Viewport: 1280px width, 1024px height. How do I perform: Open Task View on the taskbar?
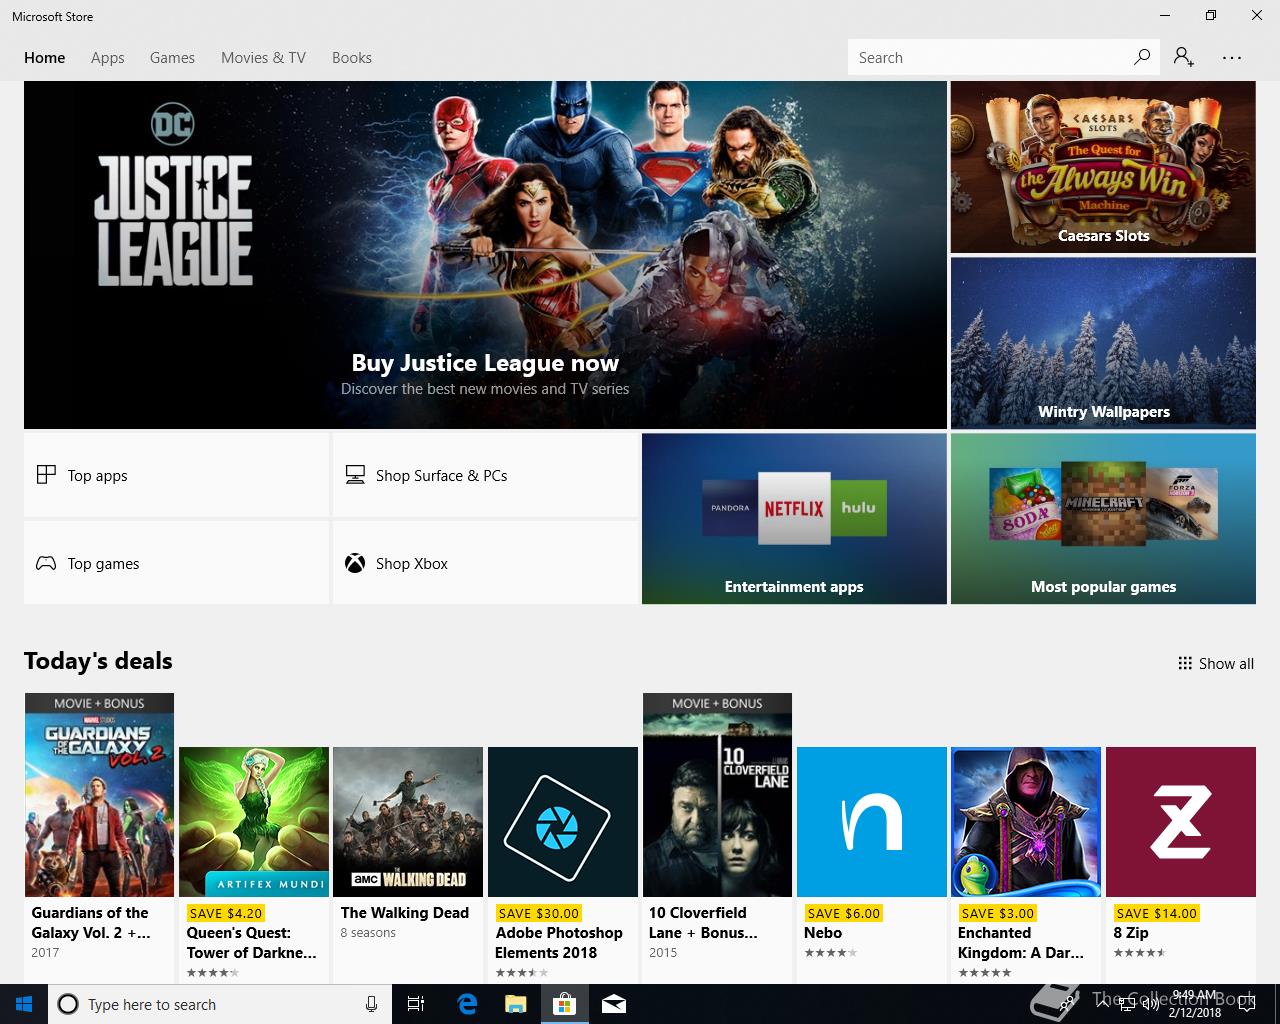[x=416, y=1004]
